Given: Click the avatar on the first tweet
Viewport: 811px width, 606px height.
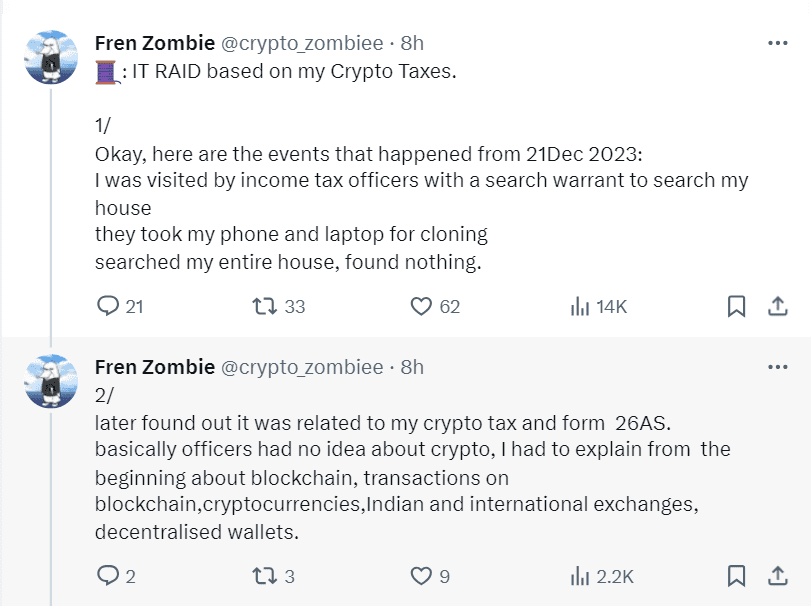Looking at the screenshot, I should click(x=50, y=55).
